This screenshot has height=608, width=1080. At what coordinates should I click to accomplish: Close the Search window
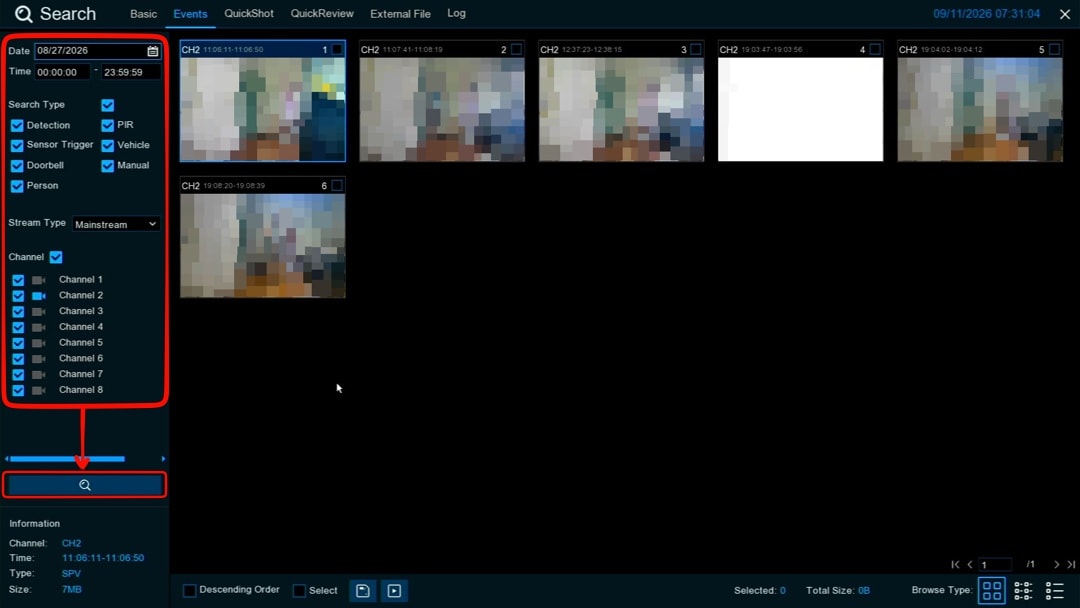(x=1065, y=14)
